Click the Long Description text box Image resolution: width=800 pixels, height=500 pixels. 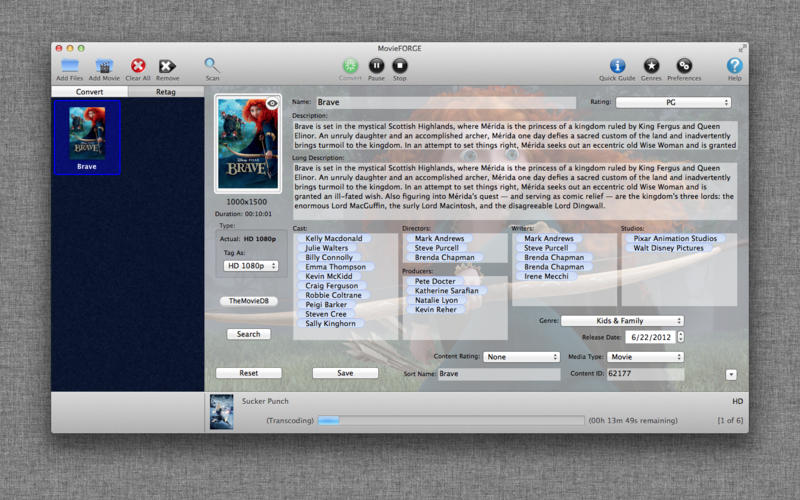coord(515,191)
